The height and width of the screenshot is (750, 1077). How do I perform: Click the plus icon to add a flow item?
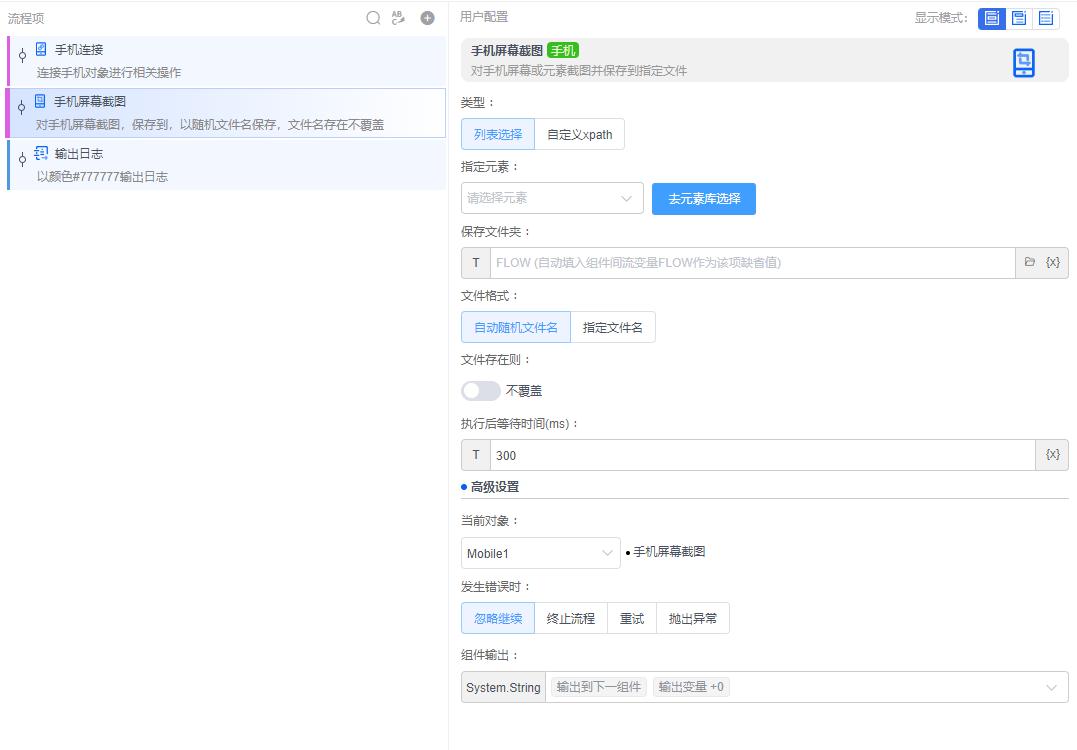click(427, 17)
